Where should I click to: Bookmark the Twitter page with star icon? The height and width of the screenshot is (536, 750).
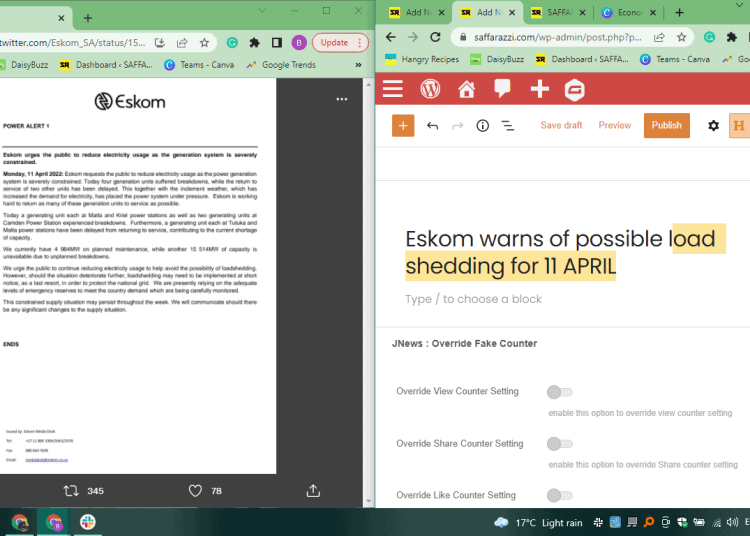(204, 43)
